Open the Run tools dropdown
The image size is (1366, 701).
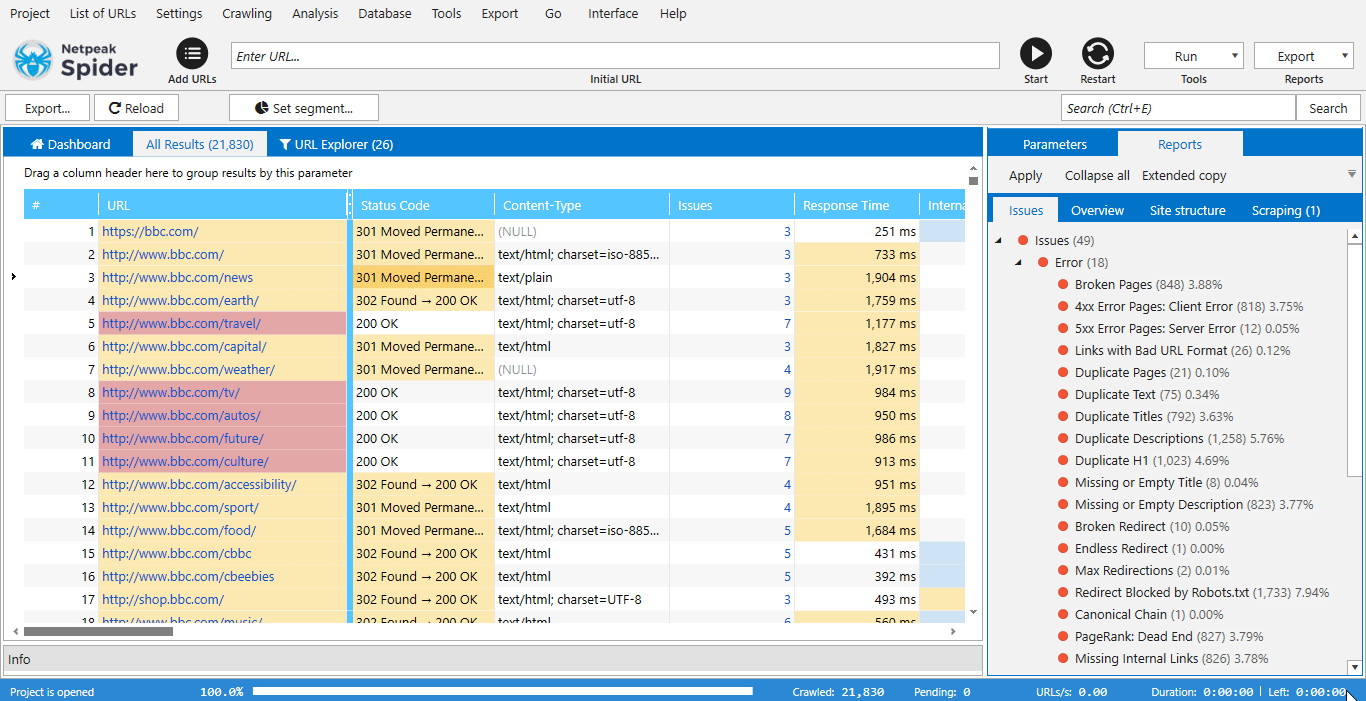point(1194,56)
